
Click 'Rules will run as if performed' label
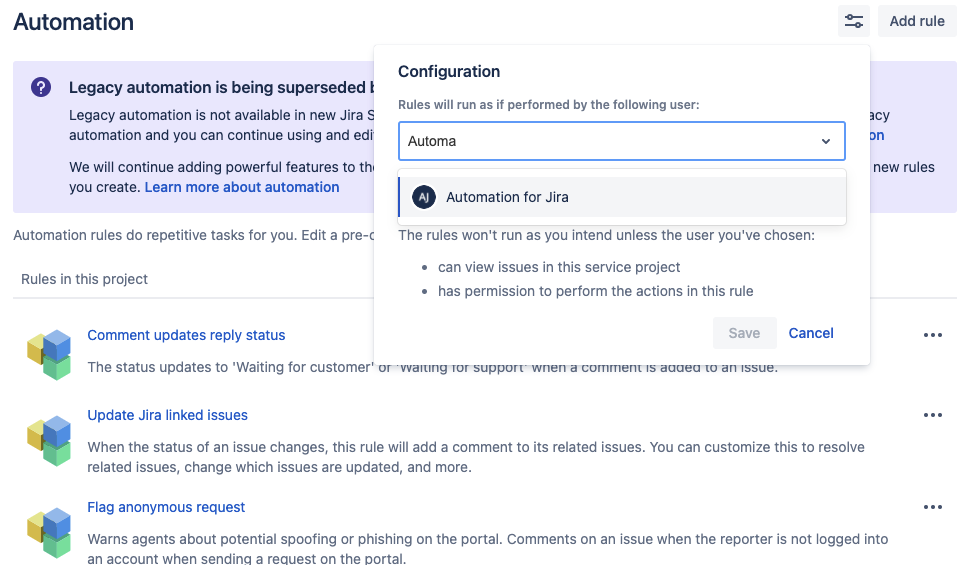click(x=549, y=105)
